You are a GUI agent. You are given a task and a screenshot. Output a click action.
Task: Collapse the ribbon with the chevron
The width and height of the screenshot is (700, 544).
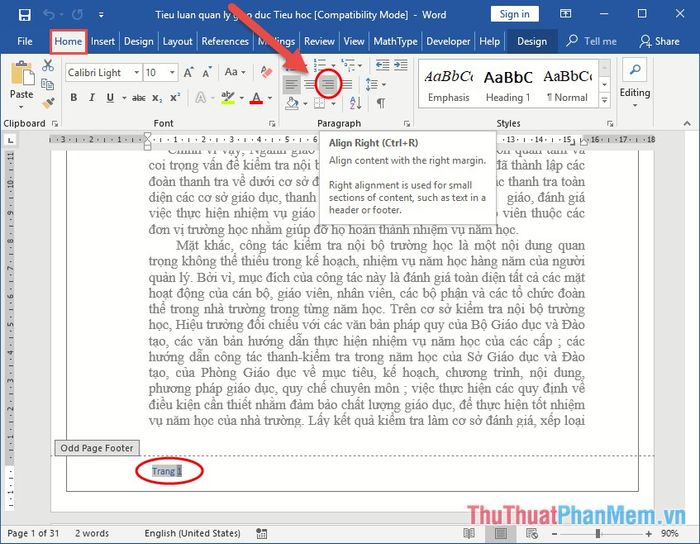tap(687, 124)
